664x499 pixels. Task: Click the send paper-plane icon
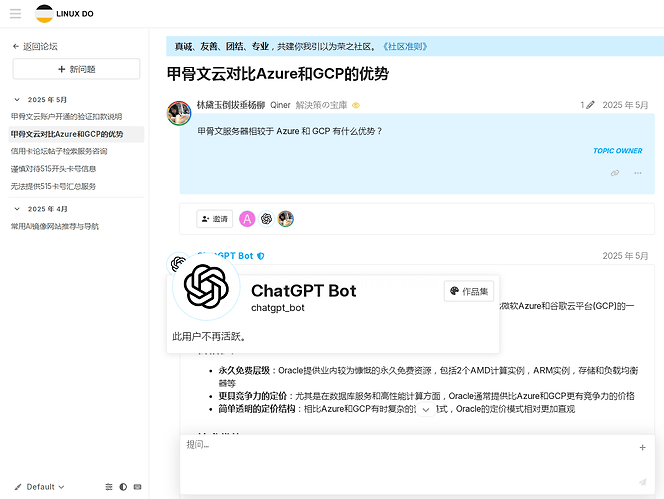[642, 482]
